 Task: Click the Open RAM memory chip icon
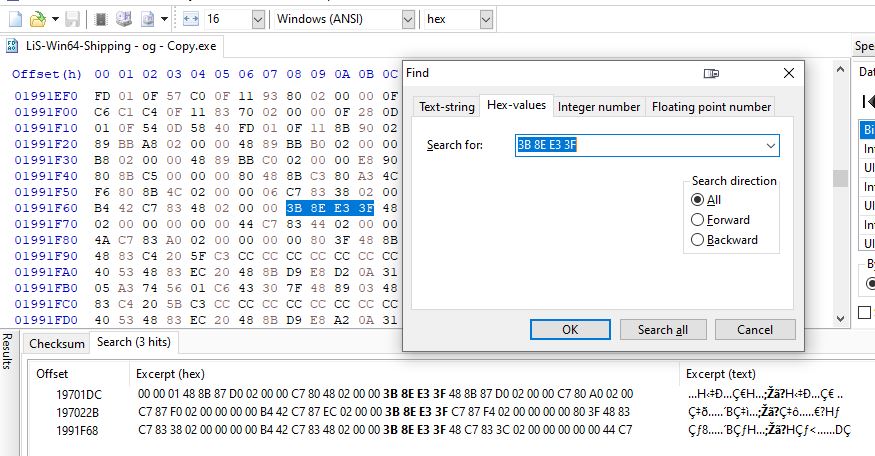coord(101,19)
